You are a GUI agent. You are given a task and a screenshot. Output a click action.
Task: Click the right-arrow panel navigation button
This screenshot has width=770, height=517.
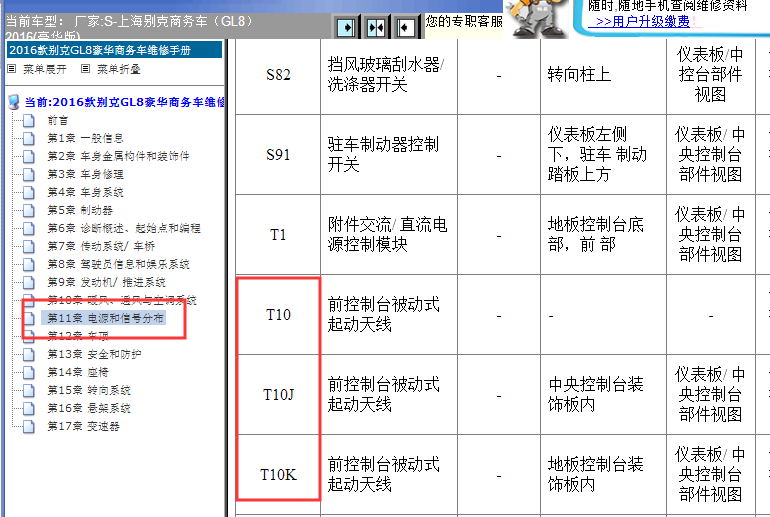(346, 27)
